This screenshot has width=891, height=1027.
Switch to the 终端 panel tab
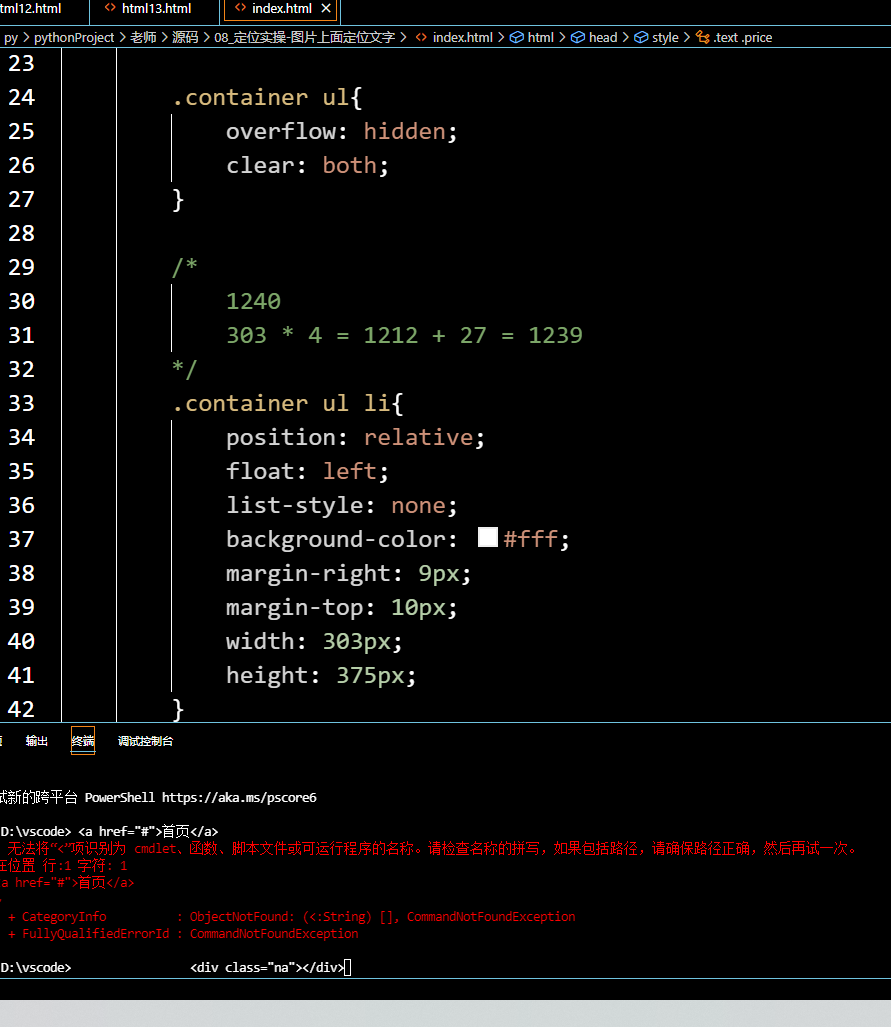pos(83,741)
